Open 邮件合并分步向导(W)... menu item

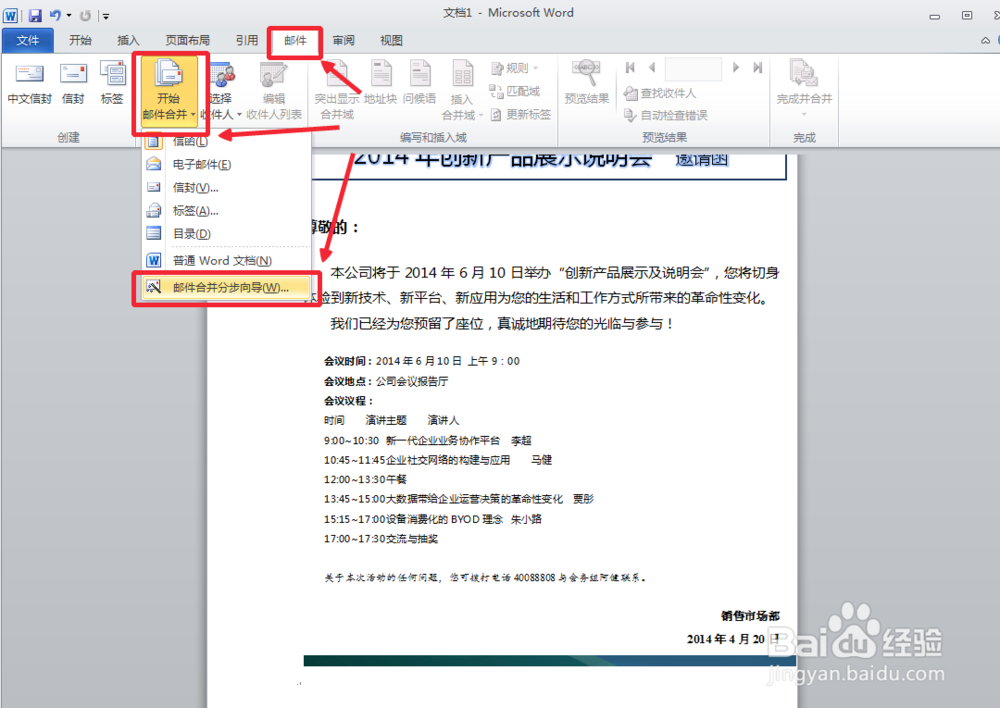point(226,288)
